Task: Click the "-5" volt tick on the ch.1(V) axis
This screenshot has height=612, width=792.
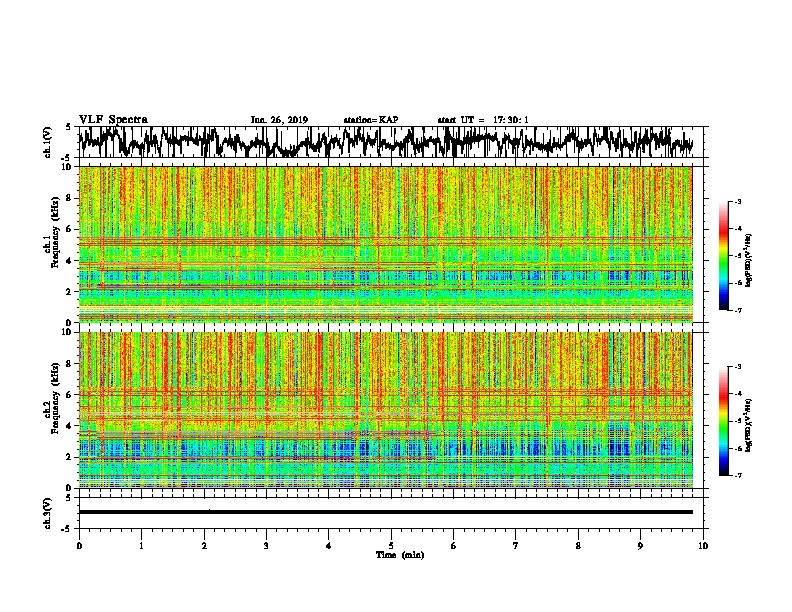Action: coord(67,158)
